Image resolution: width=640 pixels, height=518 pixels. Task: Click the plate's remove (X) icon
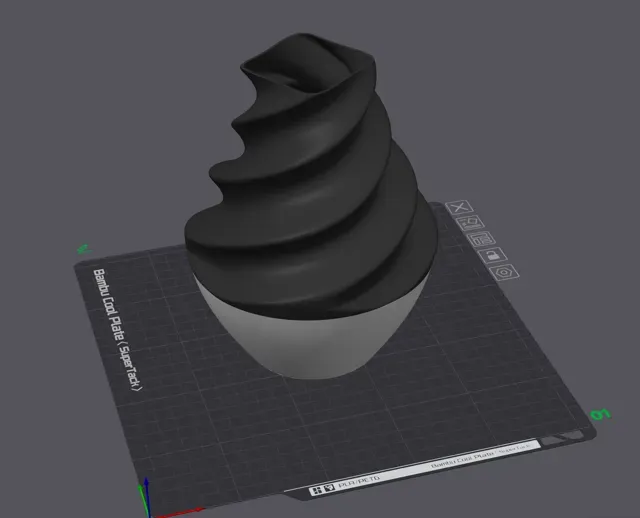coord(460,207)
